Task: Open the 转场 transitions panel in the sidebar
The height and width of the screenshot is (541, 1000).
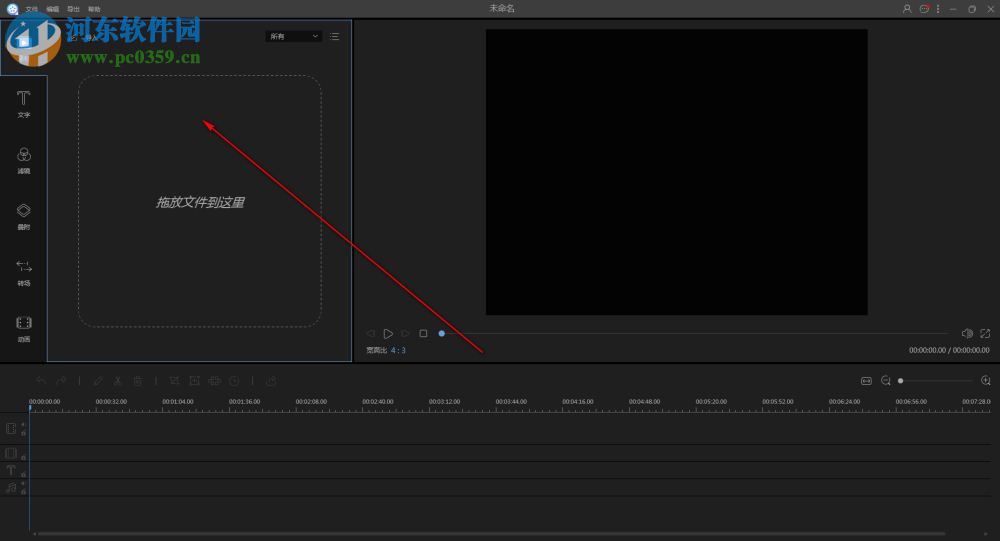Action: [x=24, y=272]
